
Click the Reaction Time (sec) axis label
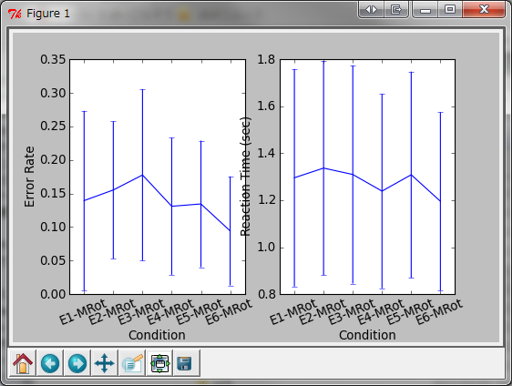point(245,177)
